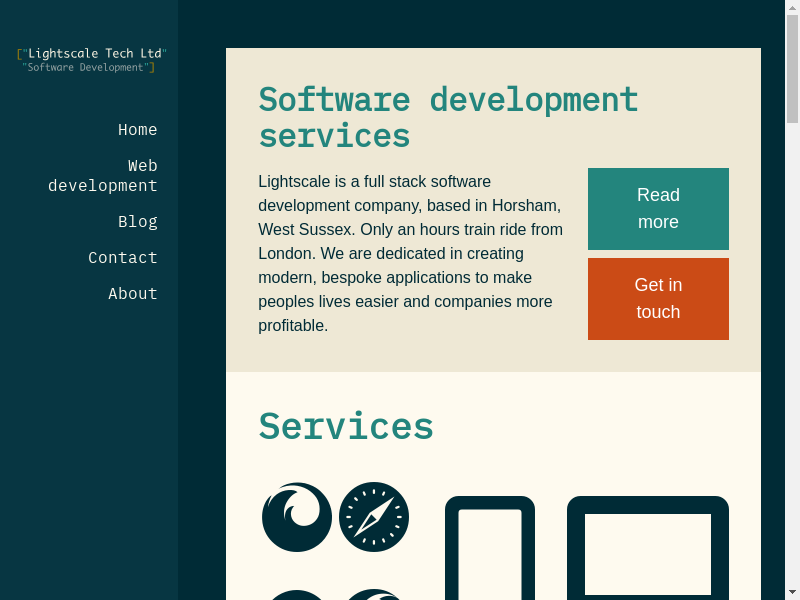Image resolution: width=800 pixels, height=600 pixels.
Task: Click the Services section heading
Action: point(346,426)
